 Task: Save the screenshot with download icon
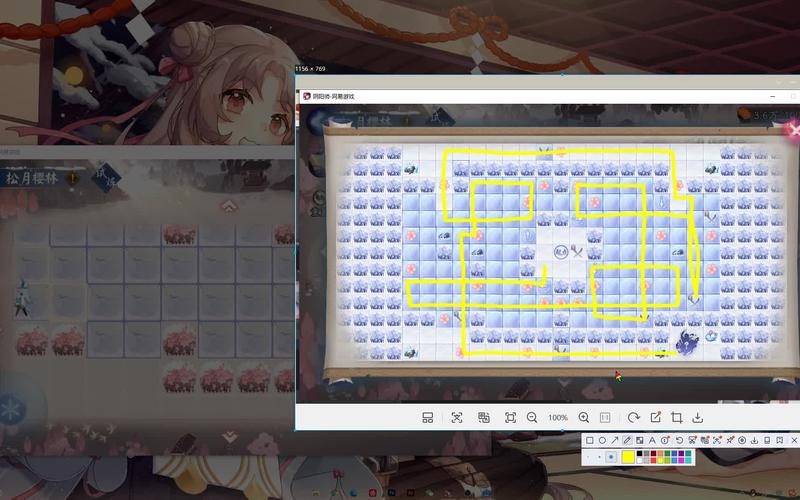click(754, 440)
